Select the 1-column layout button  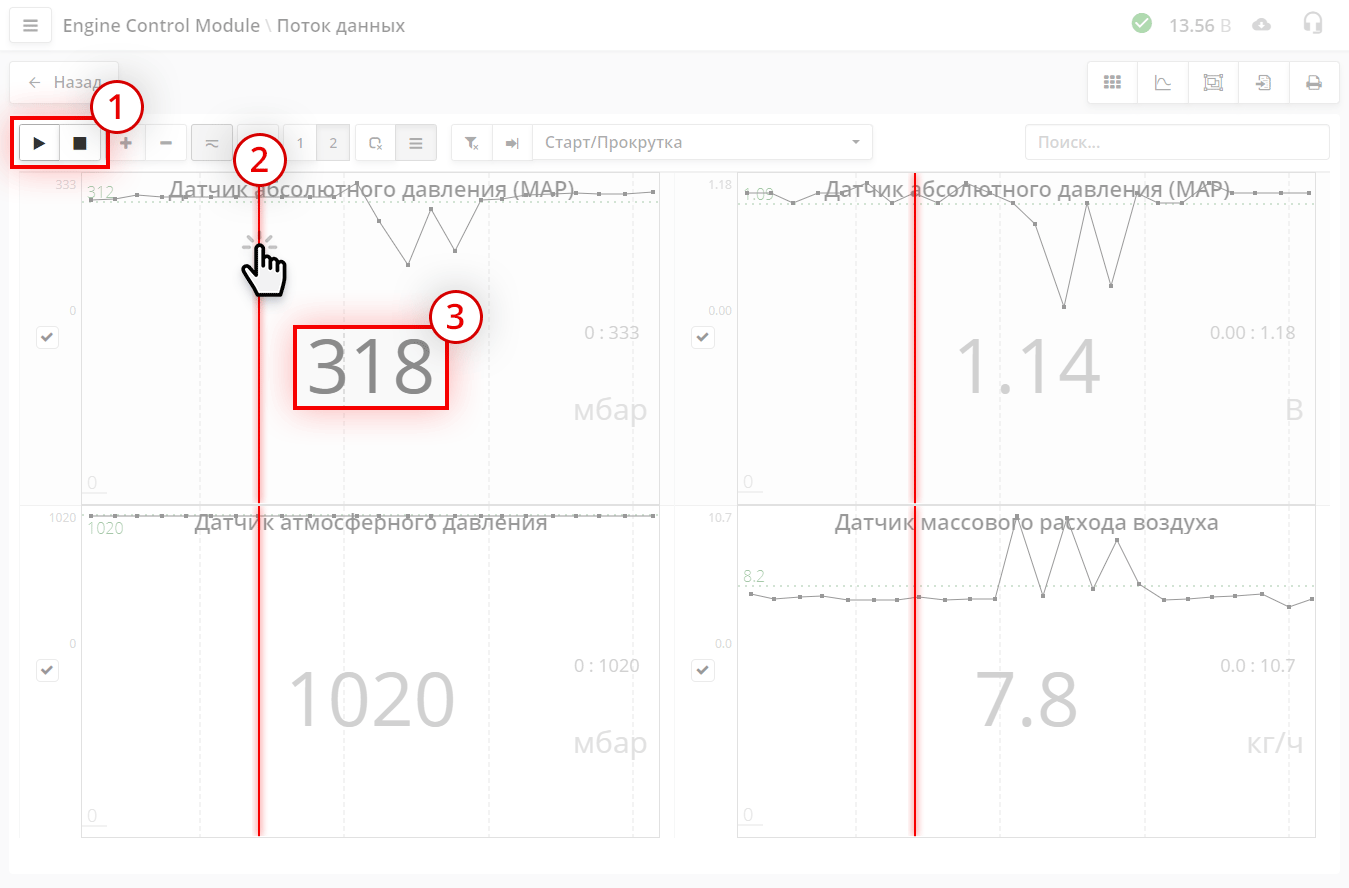[x=300, y=143]
